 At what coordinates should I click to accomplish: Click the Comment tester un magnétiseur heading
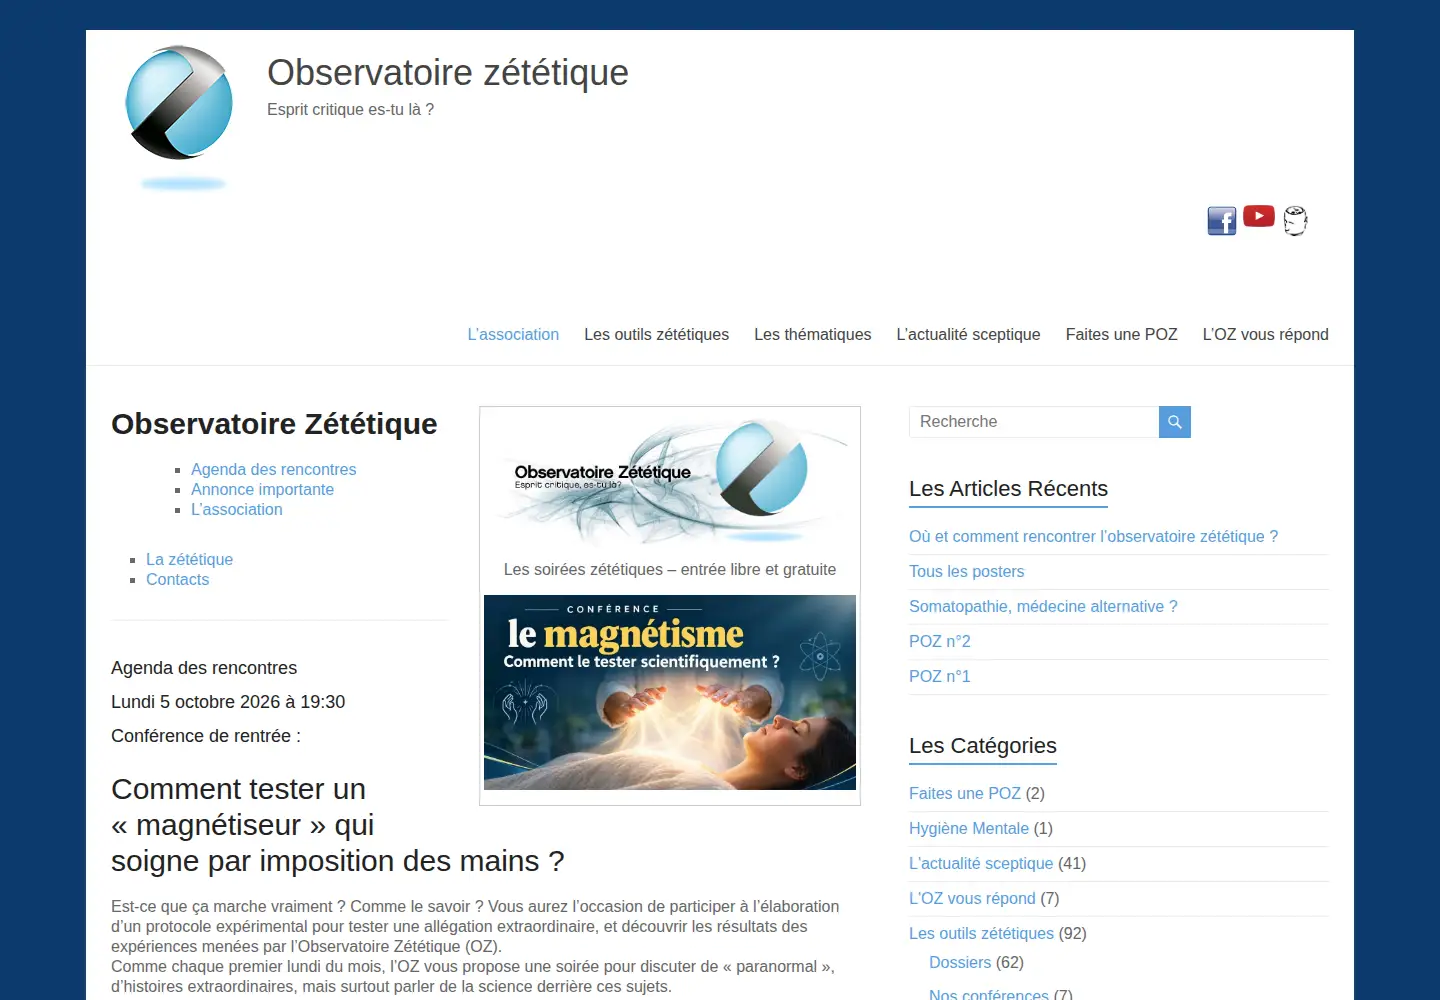338,825
